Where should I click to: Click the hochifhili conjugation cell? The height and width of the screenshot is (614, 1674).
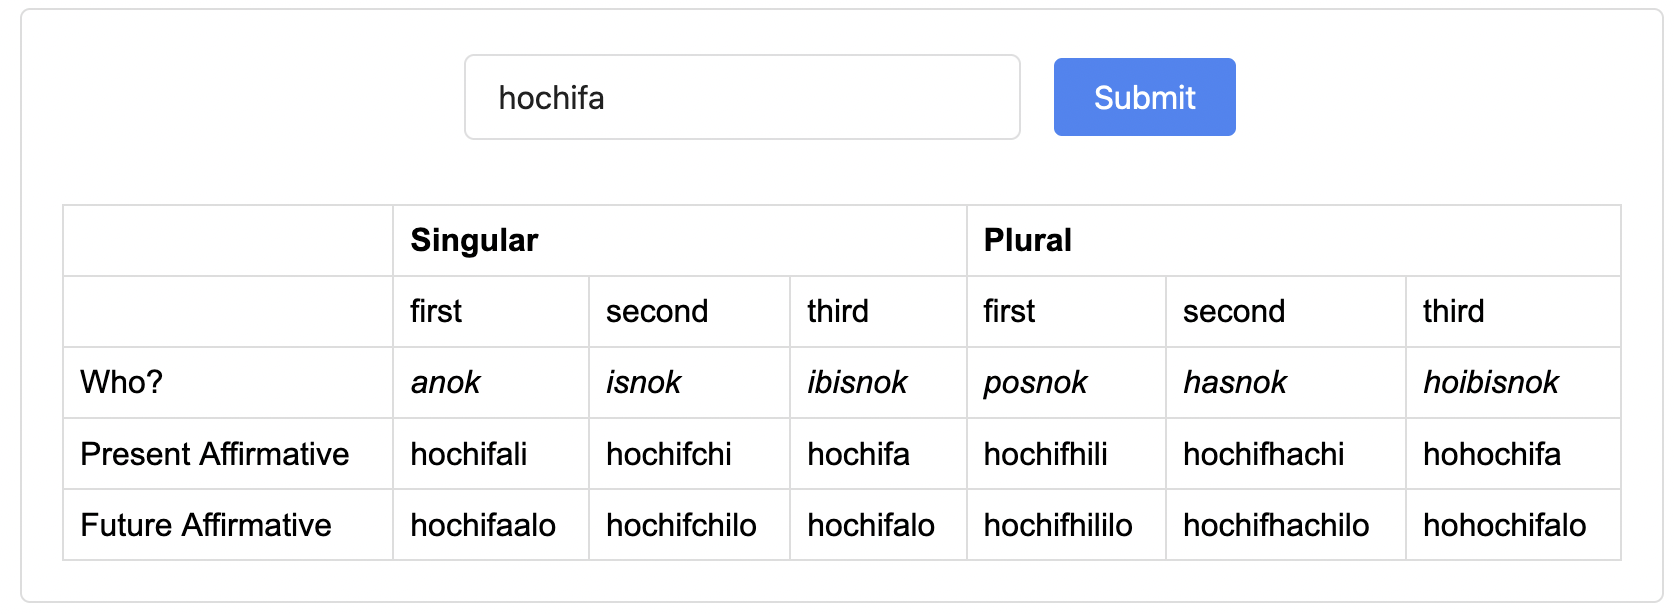click(1045, 454)
